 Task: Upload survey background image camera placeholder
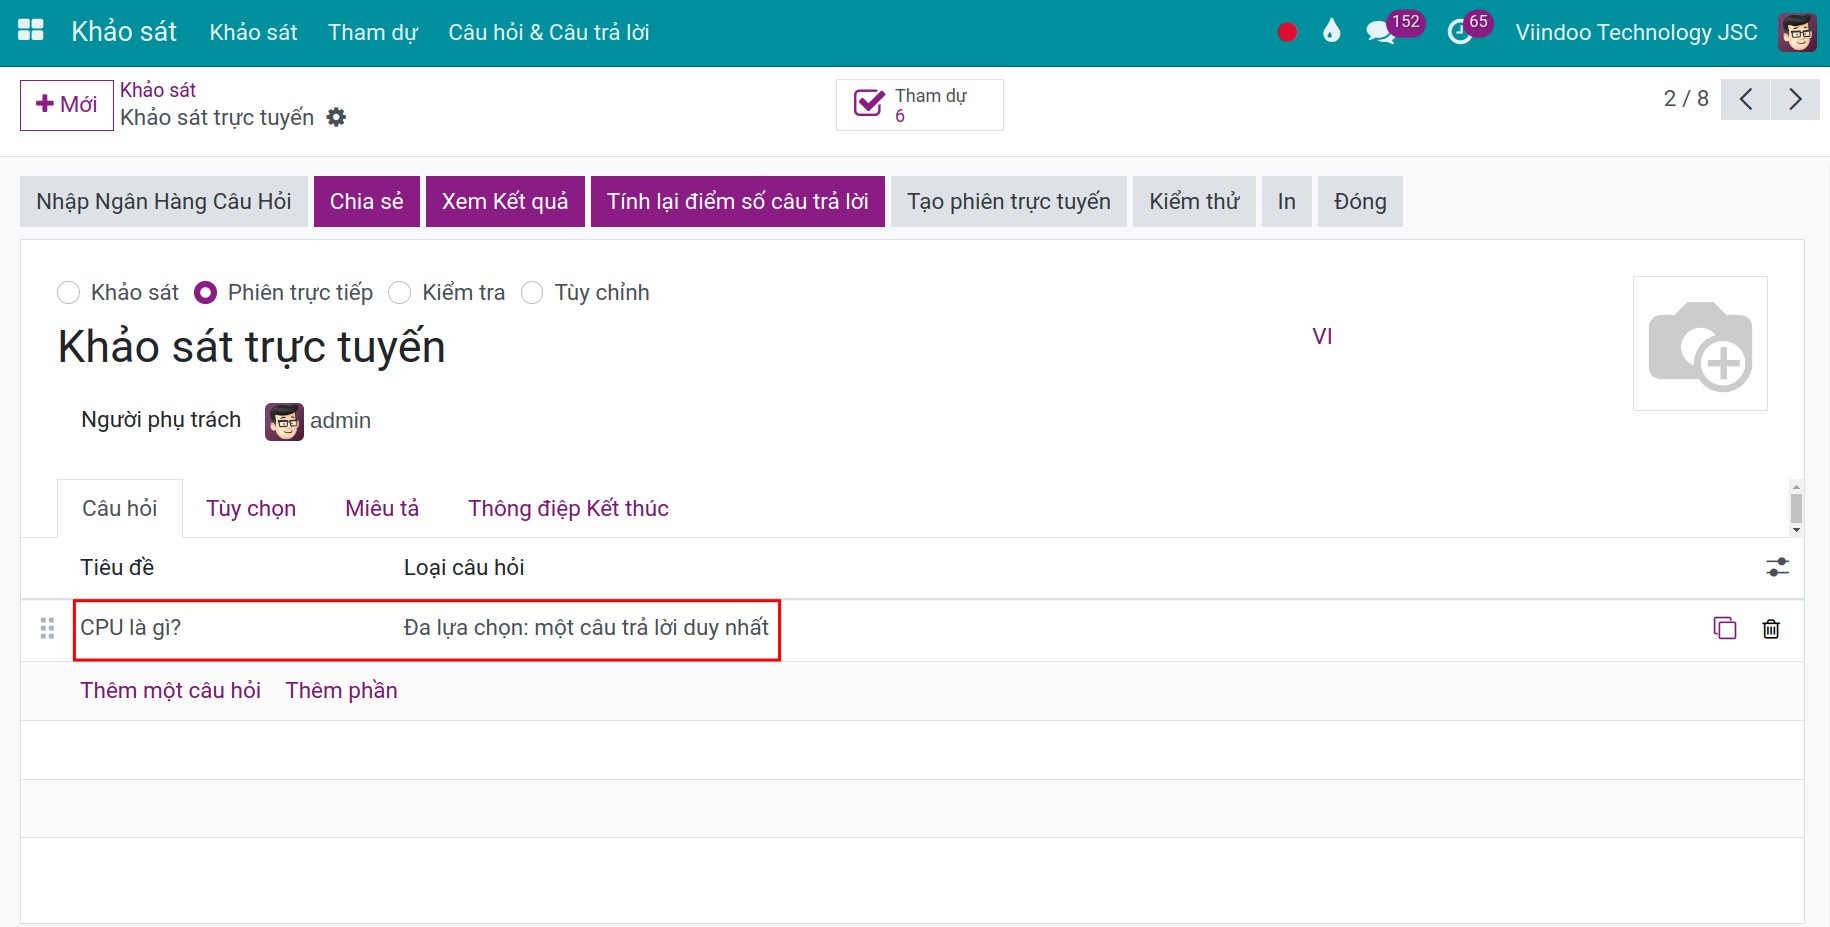pyautogui.click(x=1700, y=343)
